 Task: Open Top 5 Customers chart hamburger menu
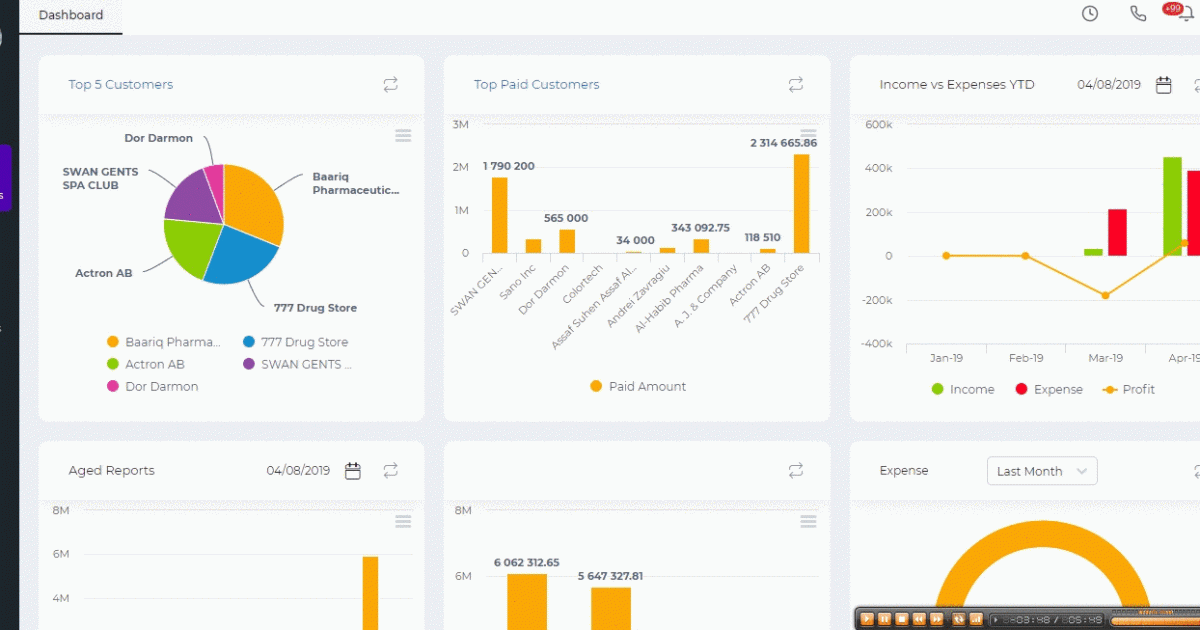(403, 136)
